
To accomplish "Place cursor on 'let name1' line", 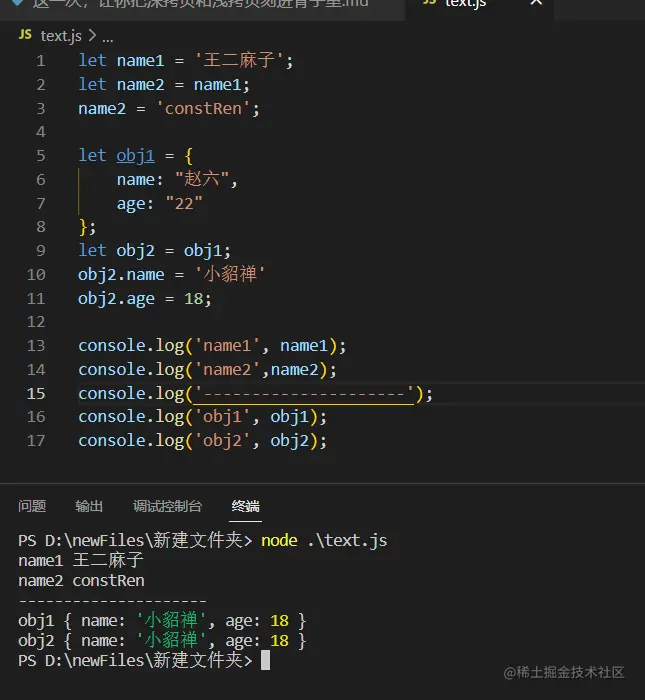I will click(185, 60).
